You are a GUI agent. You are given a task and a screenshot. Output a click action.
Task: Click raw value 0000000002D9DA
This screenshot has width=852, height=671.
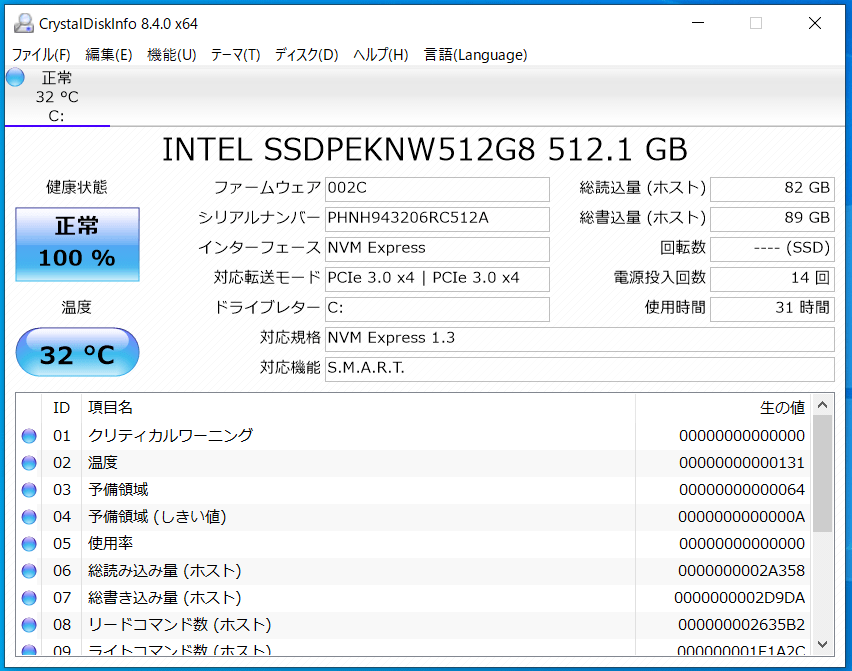740,598
